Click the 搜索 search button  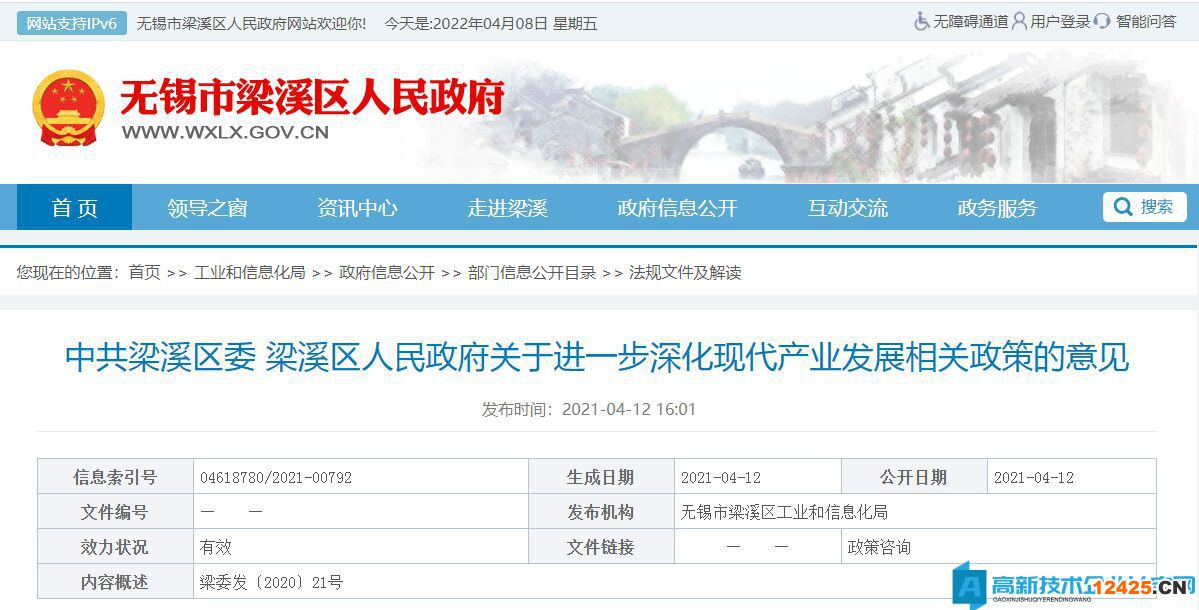tap(1153, 206)
